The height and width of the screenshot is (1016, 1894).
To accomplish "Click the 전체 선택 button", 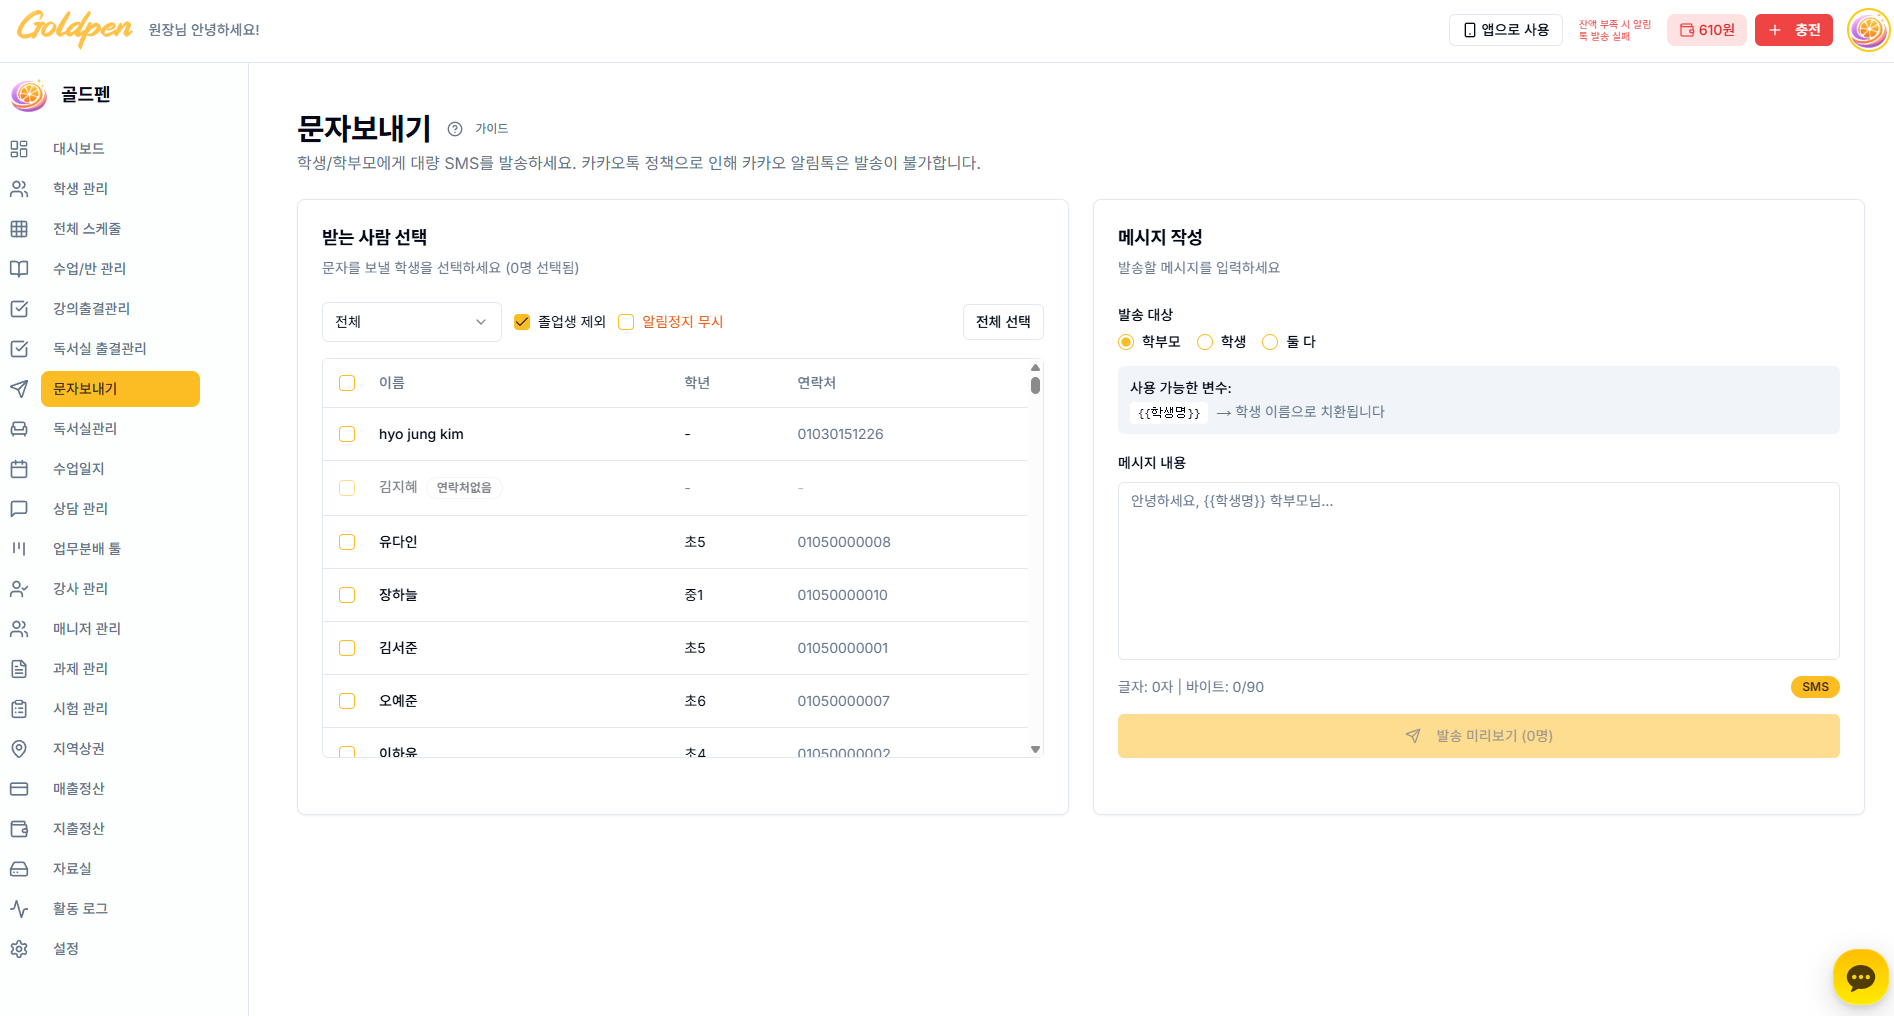I will (x=1003, y=322).
